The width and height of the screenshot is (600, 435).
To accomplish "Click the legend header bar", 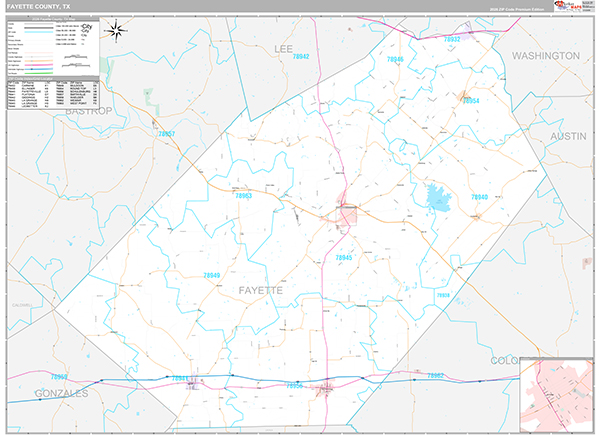I will [x=53, y=19].
